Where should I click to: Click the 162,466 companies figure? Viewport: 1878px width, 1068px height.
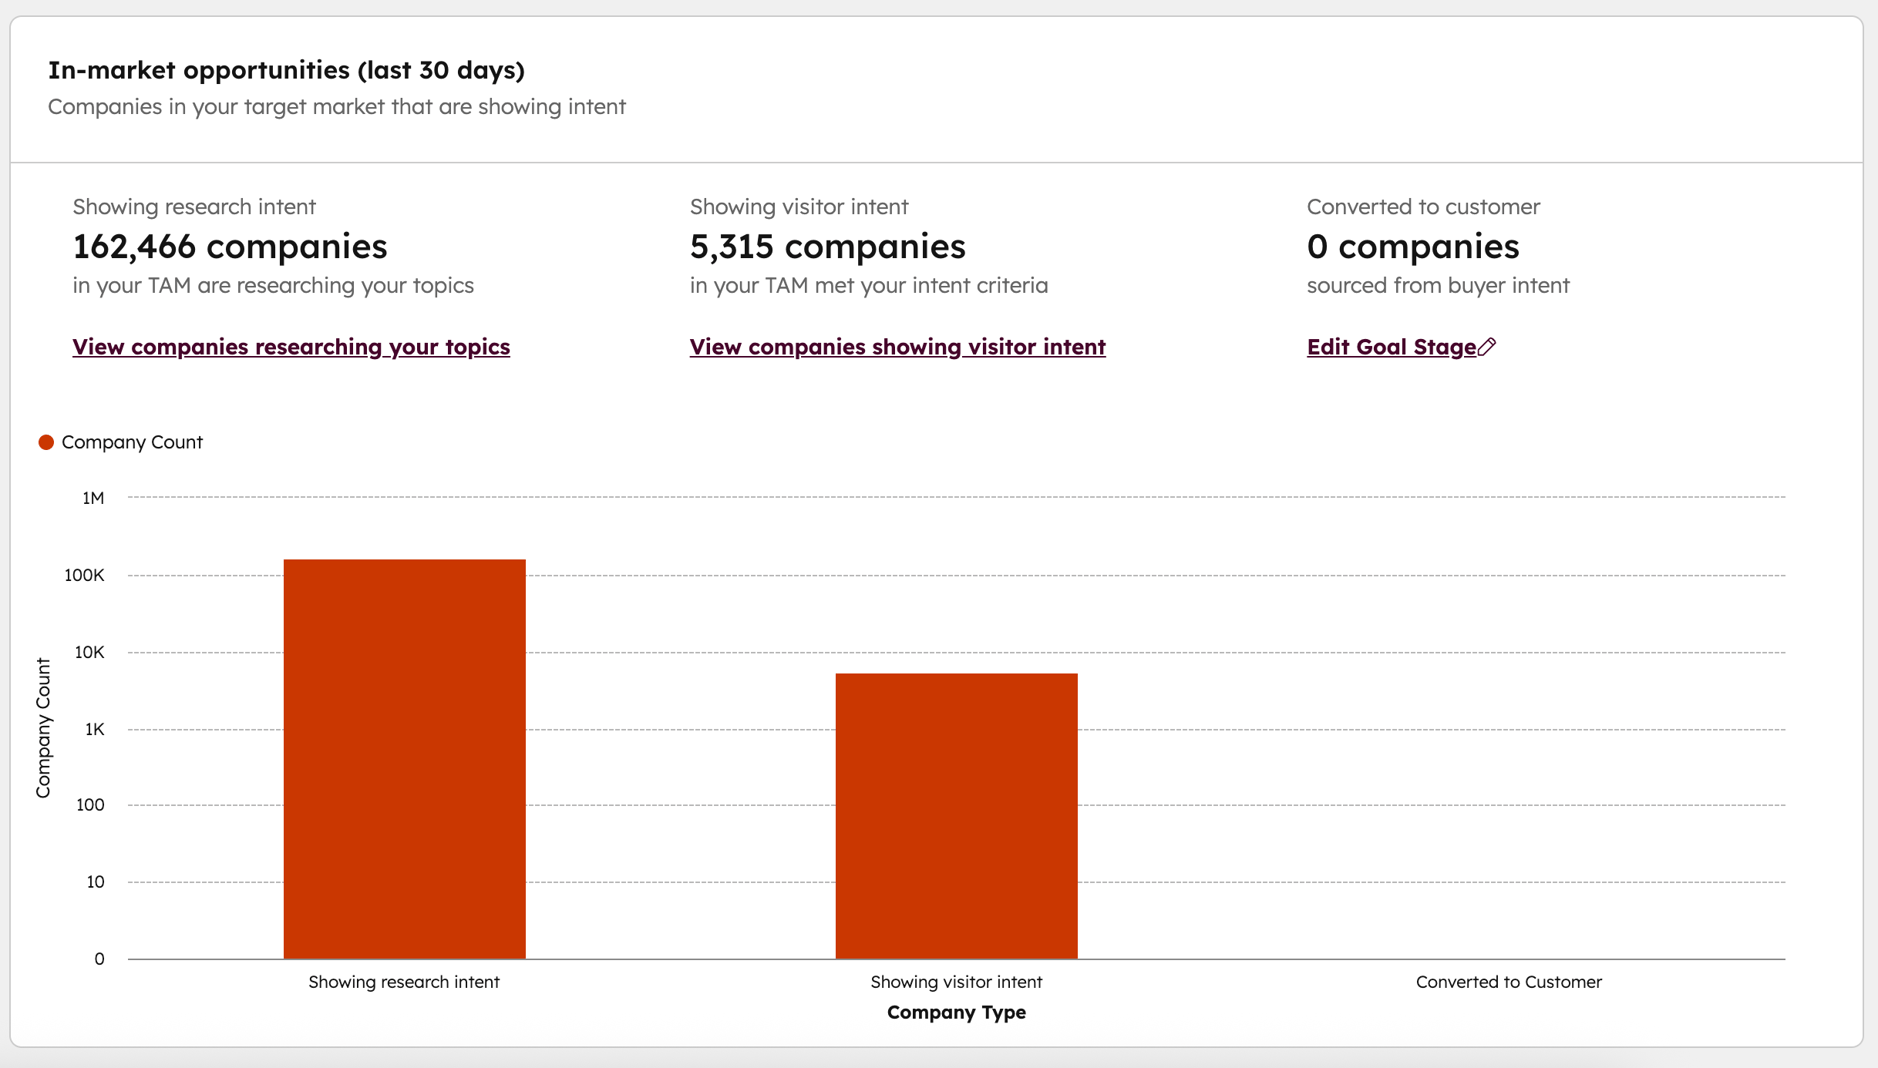click(x=229, y=246)
